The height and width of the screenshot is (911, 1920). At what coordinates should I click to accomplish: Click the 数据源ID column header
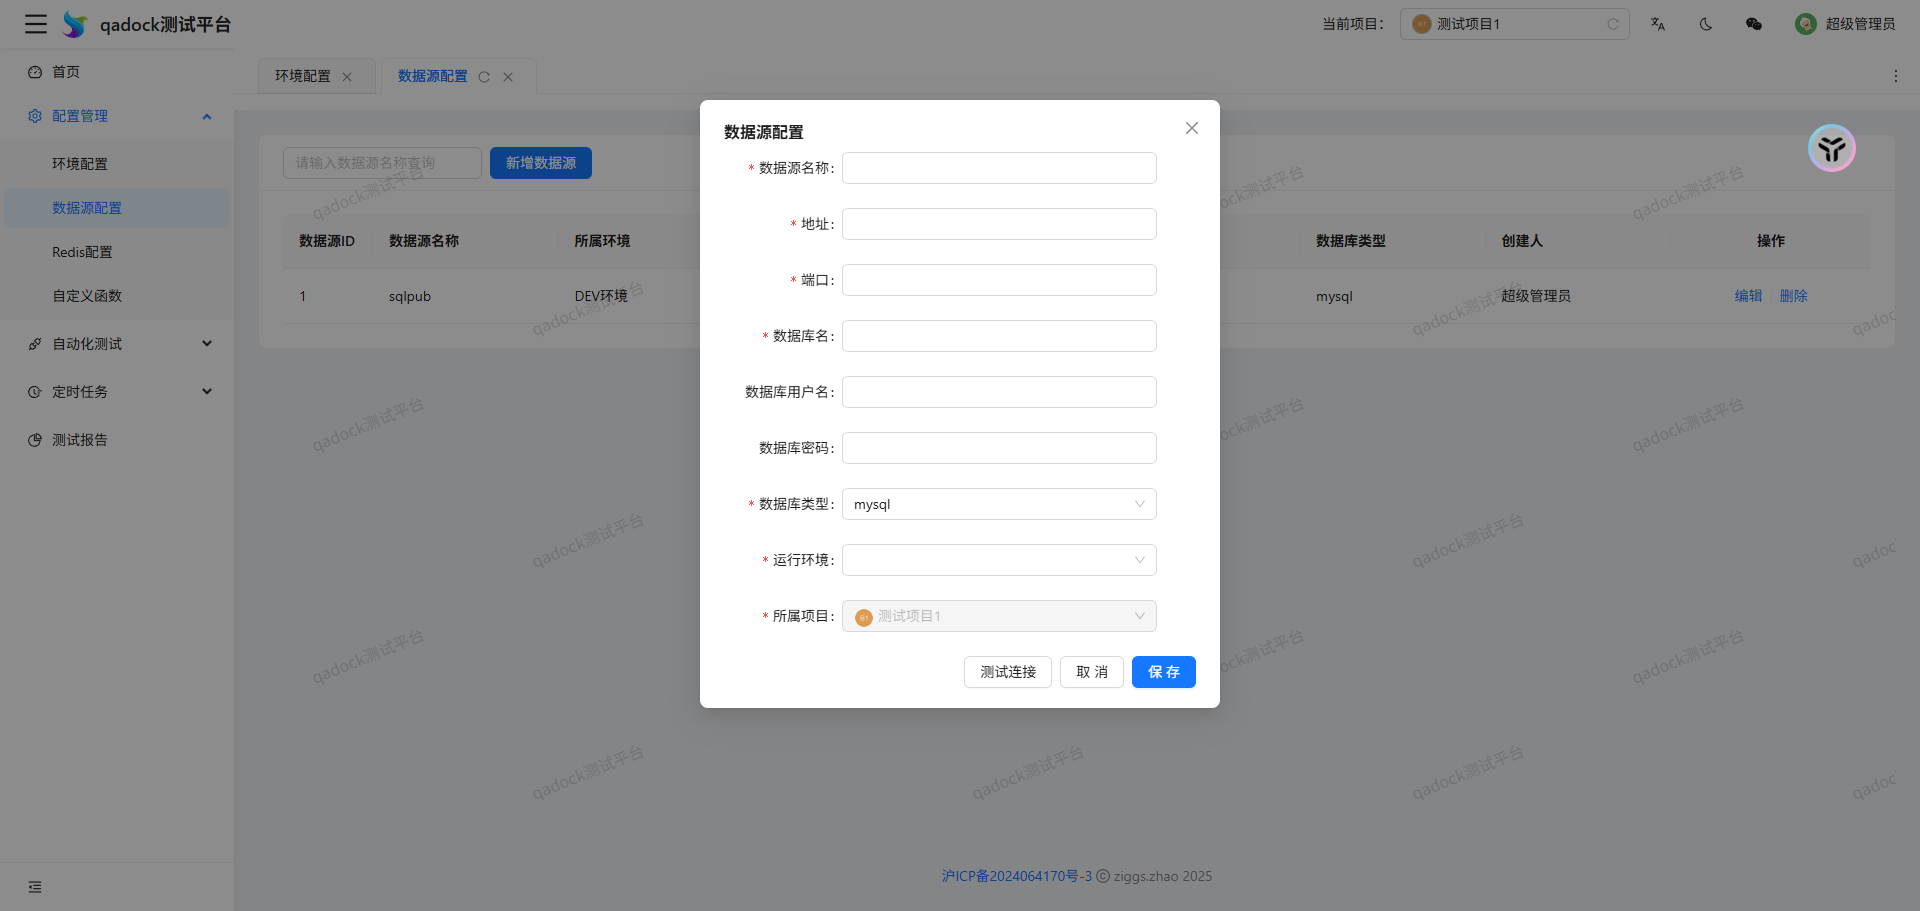click(x=327, y=241)
